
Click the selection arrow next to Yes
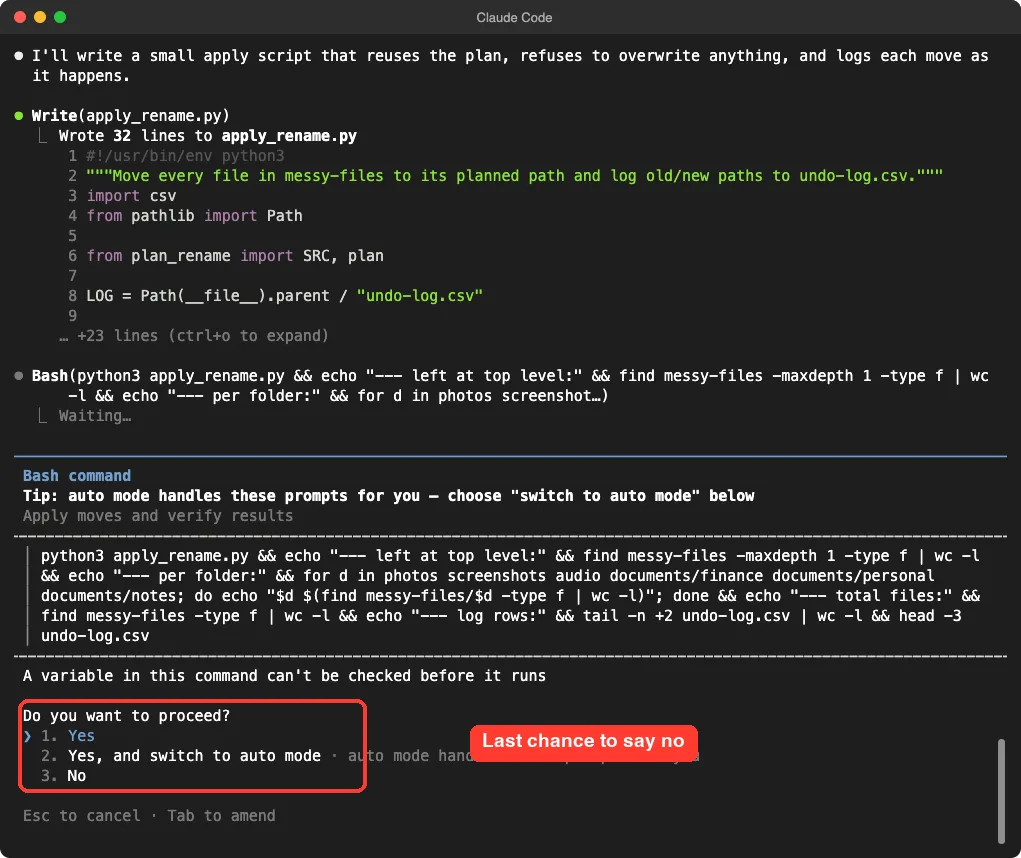[27, 736]
